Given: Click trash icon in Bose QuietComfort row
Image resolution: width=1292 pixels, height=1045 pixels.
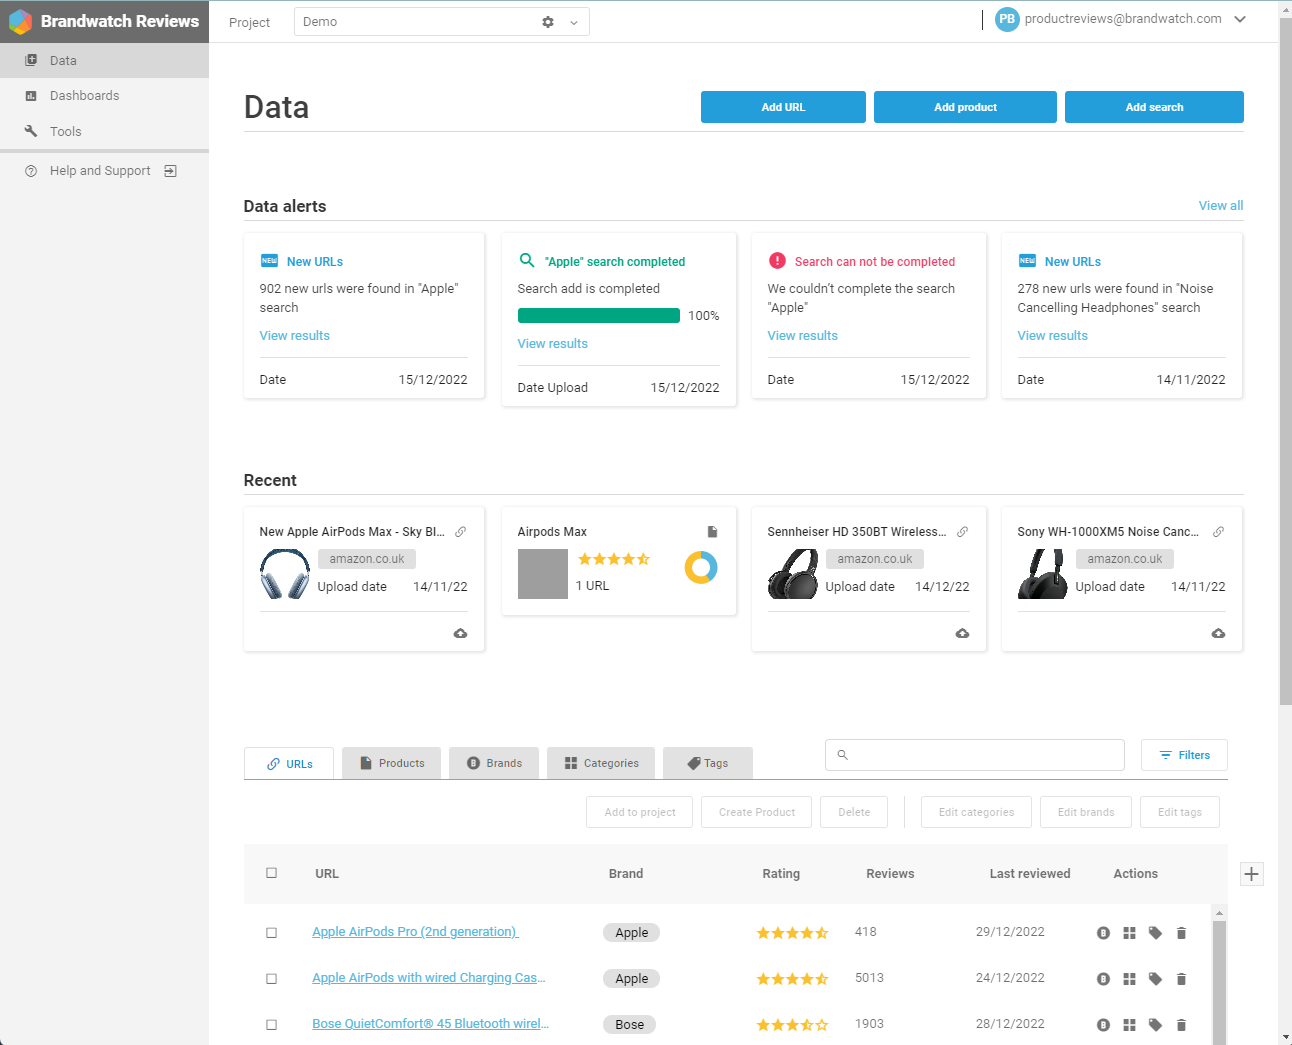Looking at the screenshot, I should 1181,1025.
